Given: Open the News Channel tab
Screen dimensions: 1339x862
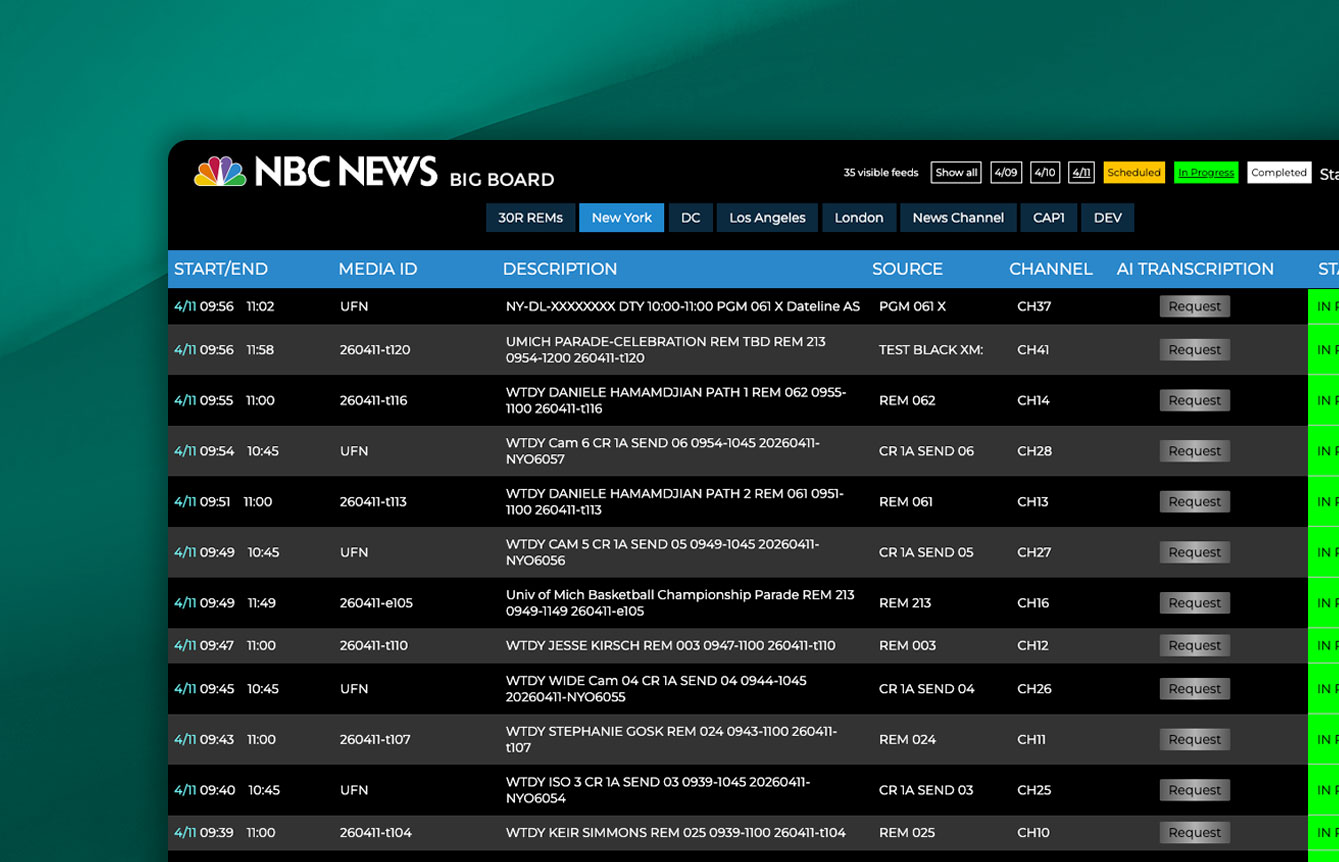Looking at the screenshot, I should tap(958, 217).
